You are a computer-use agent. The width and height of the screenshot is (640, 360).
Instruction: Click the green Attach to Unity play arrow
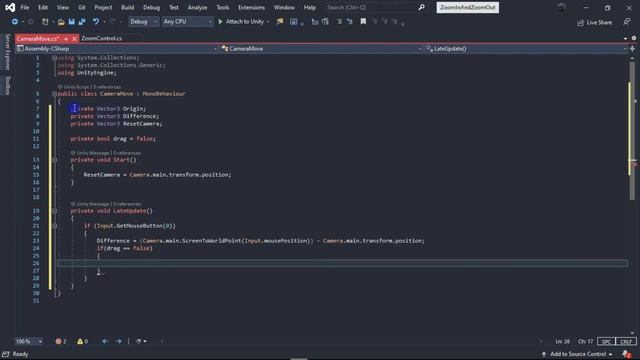(220, 21)
